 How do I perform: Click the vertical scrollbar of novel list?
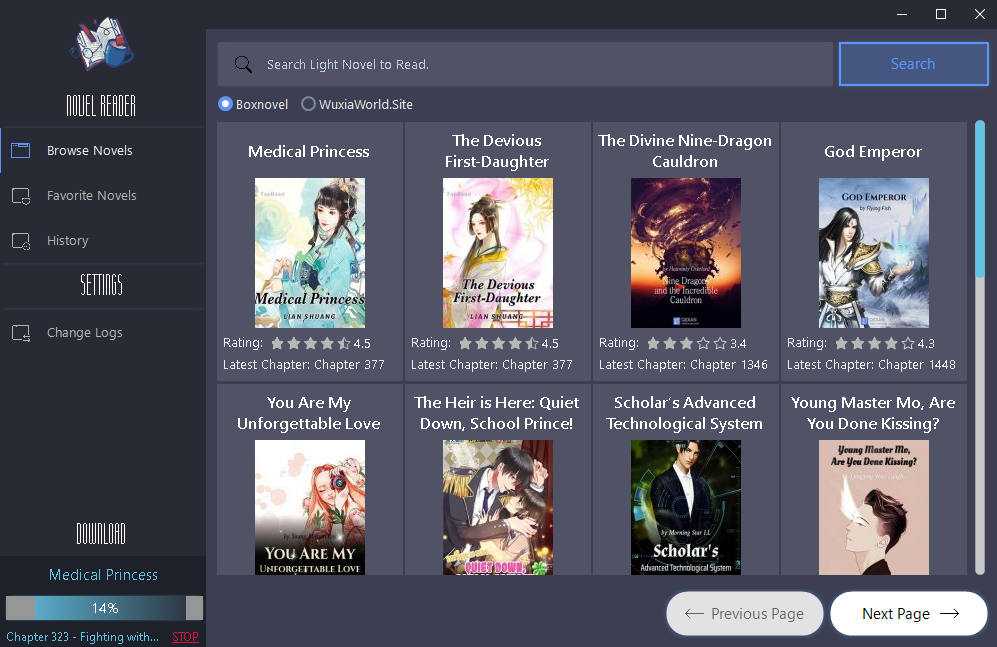click(980, 200)
